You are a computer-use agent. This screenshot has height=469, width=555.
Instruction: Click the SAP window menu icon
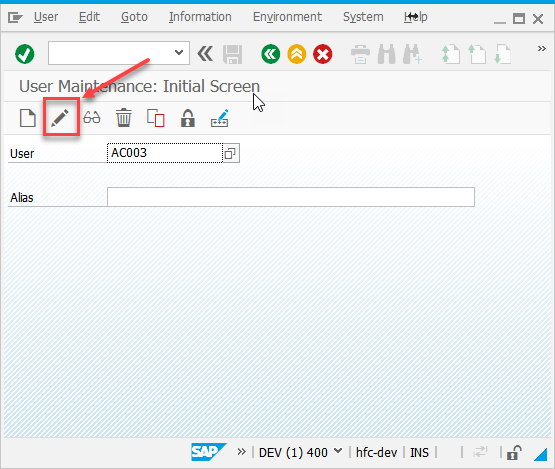15,17
